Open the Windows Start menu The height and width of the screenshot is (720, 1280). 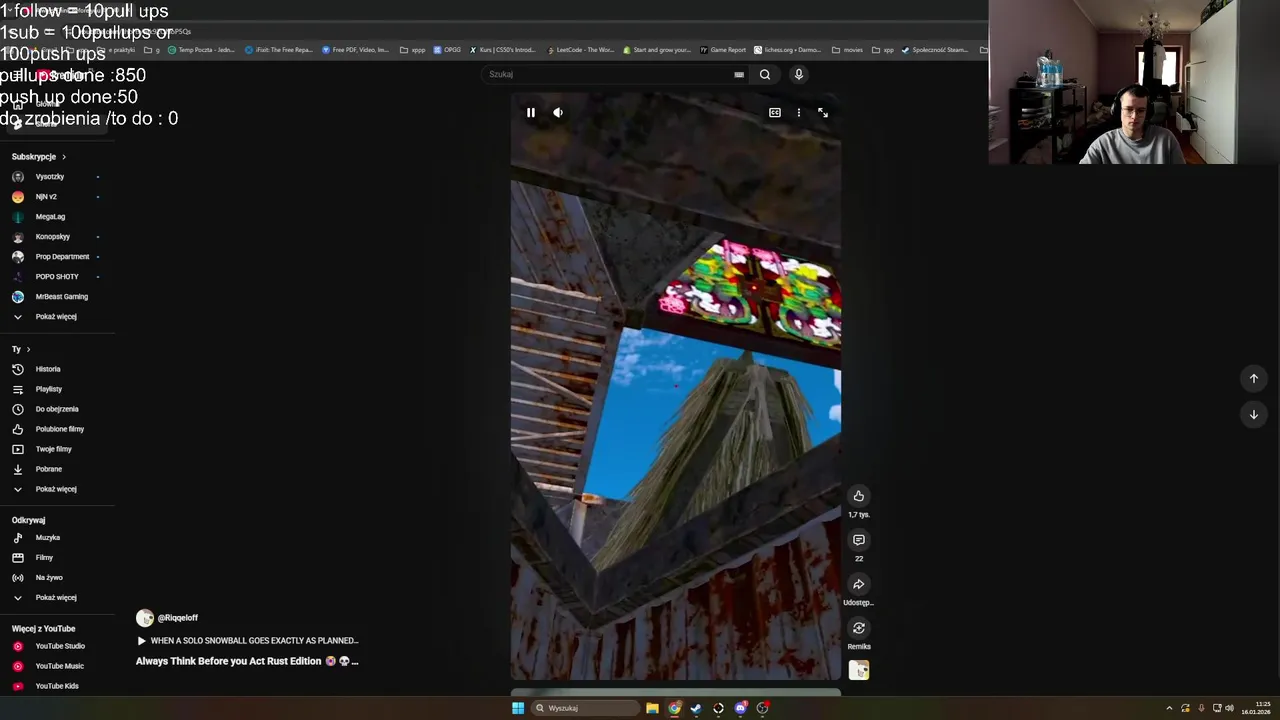pyautogui.click(x=518, y=708)
